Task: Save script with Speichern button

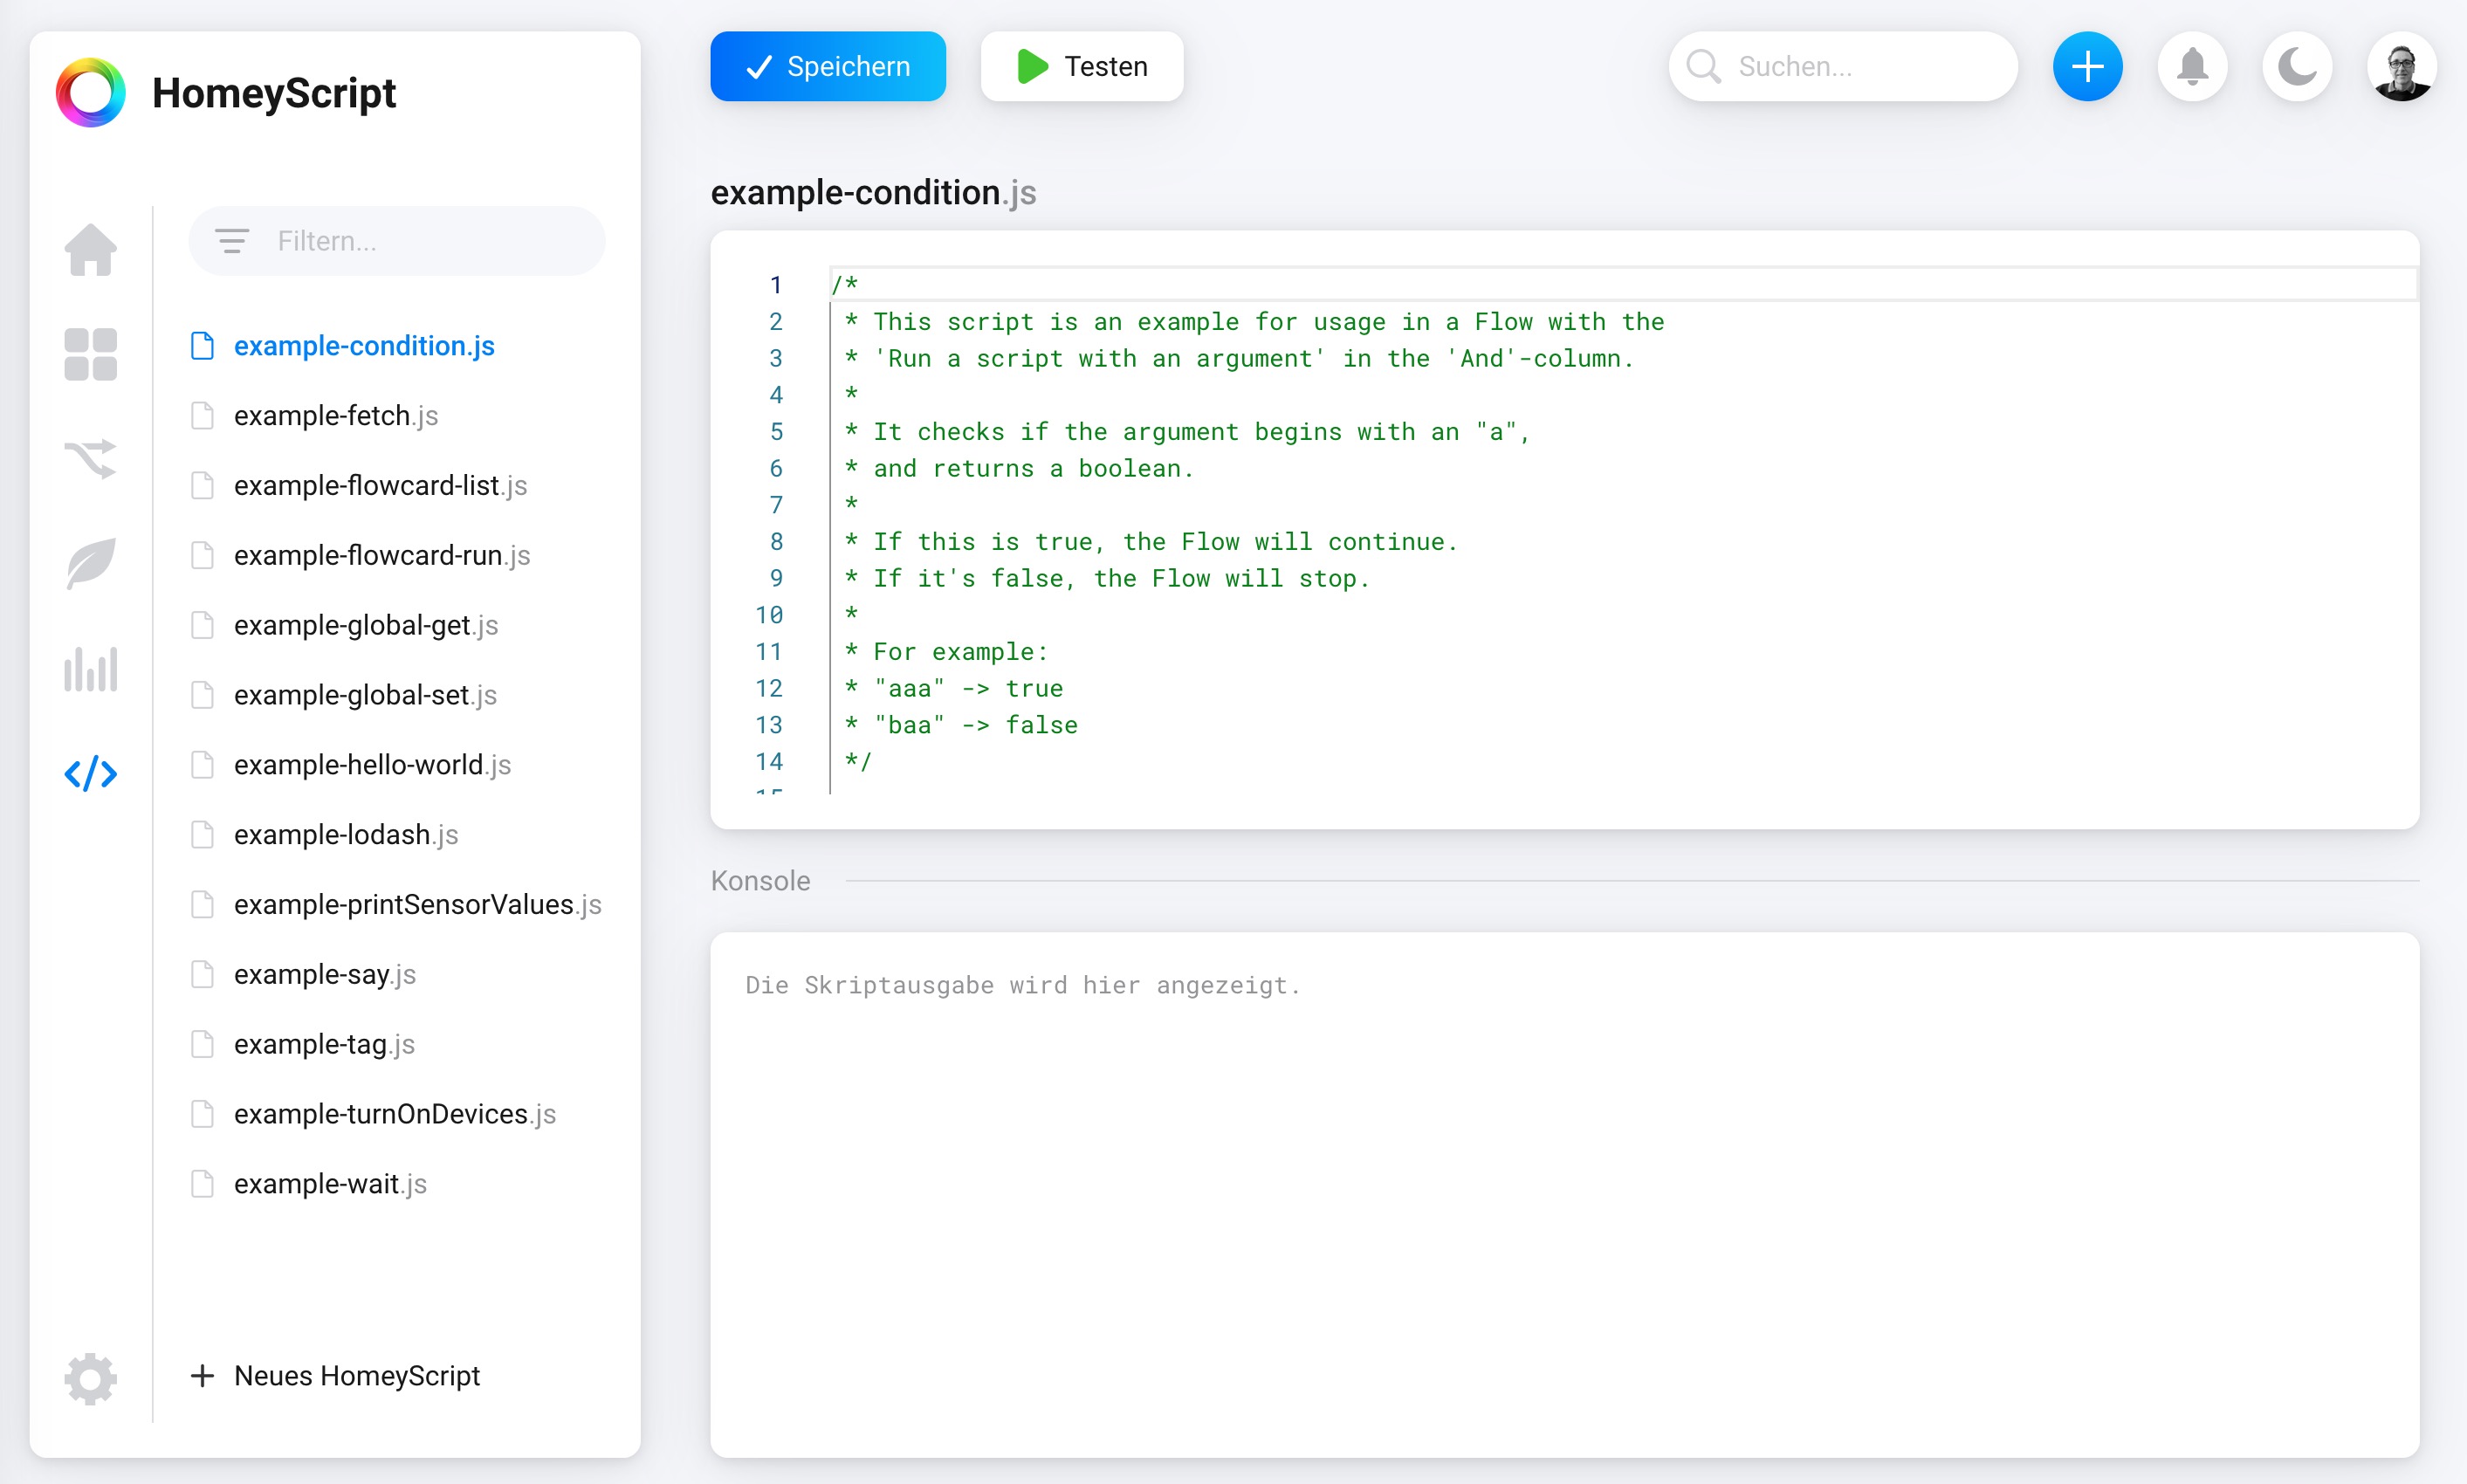Action: [827, 67]
